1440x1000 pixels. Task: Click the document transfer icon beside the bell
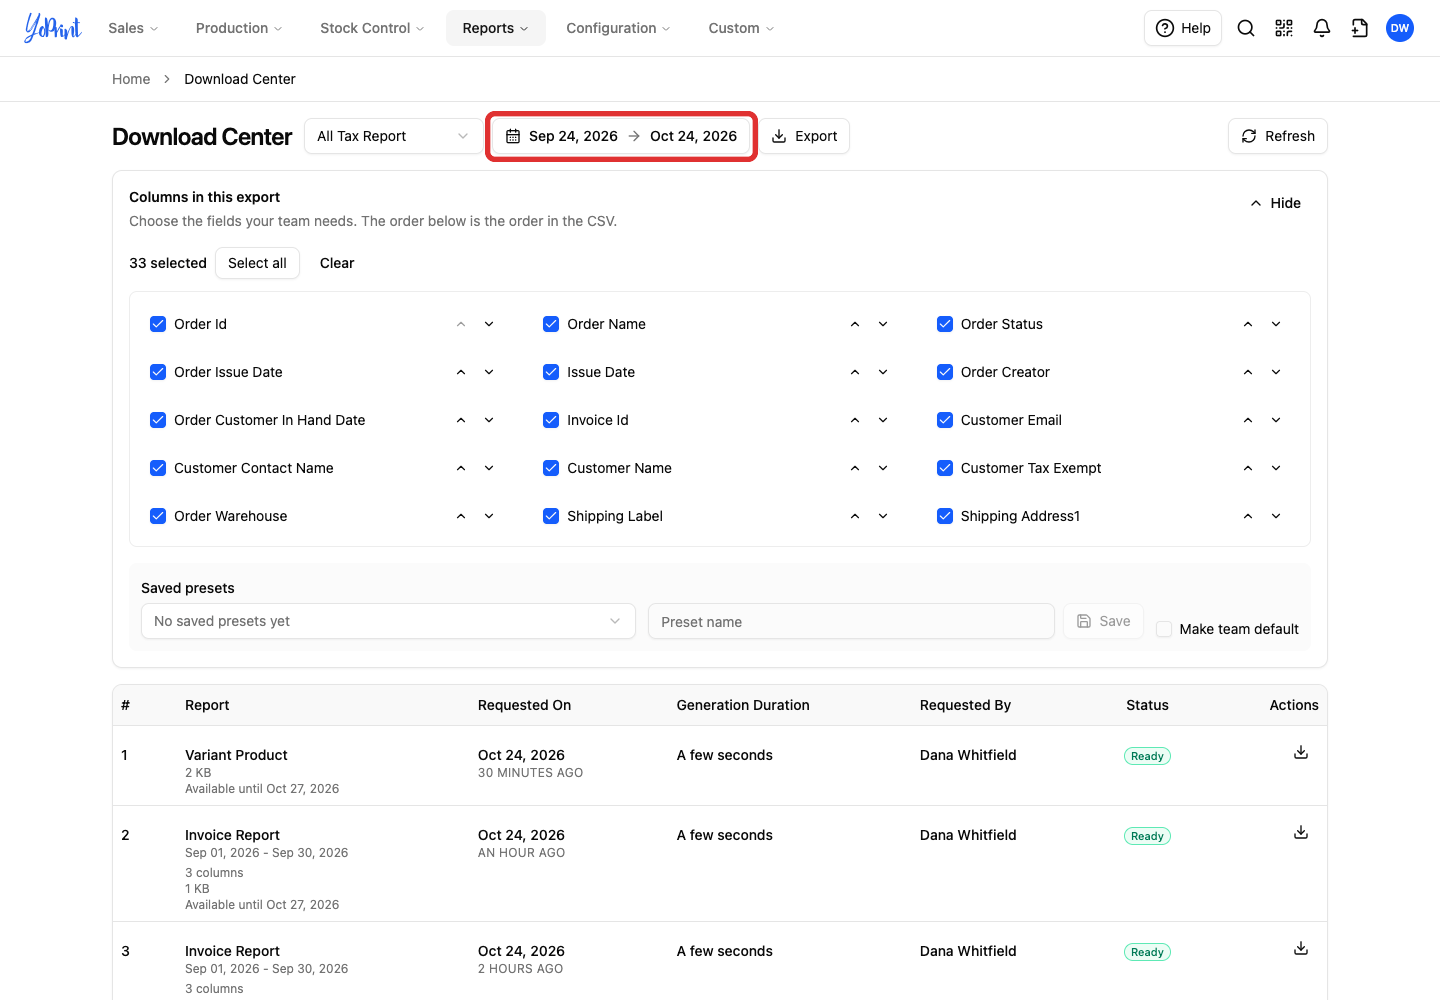tap(1360, 28)
